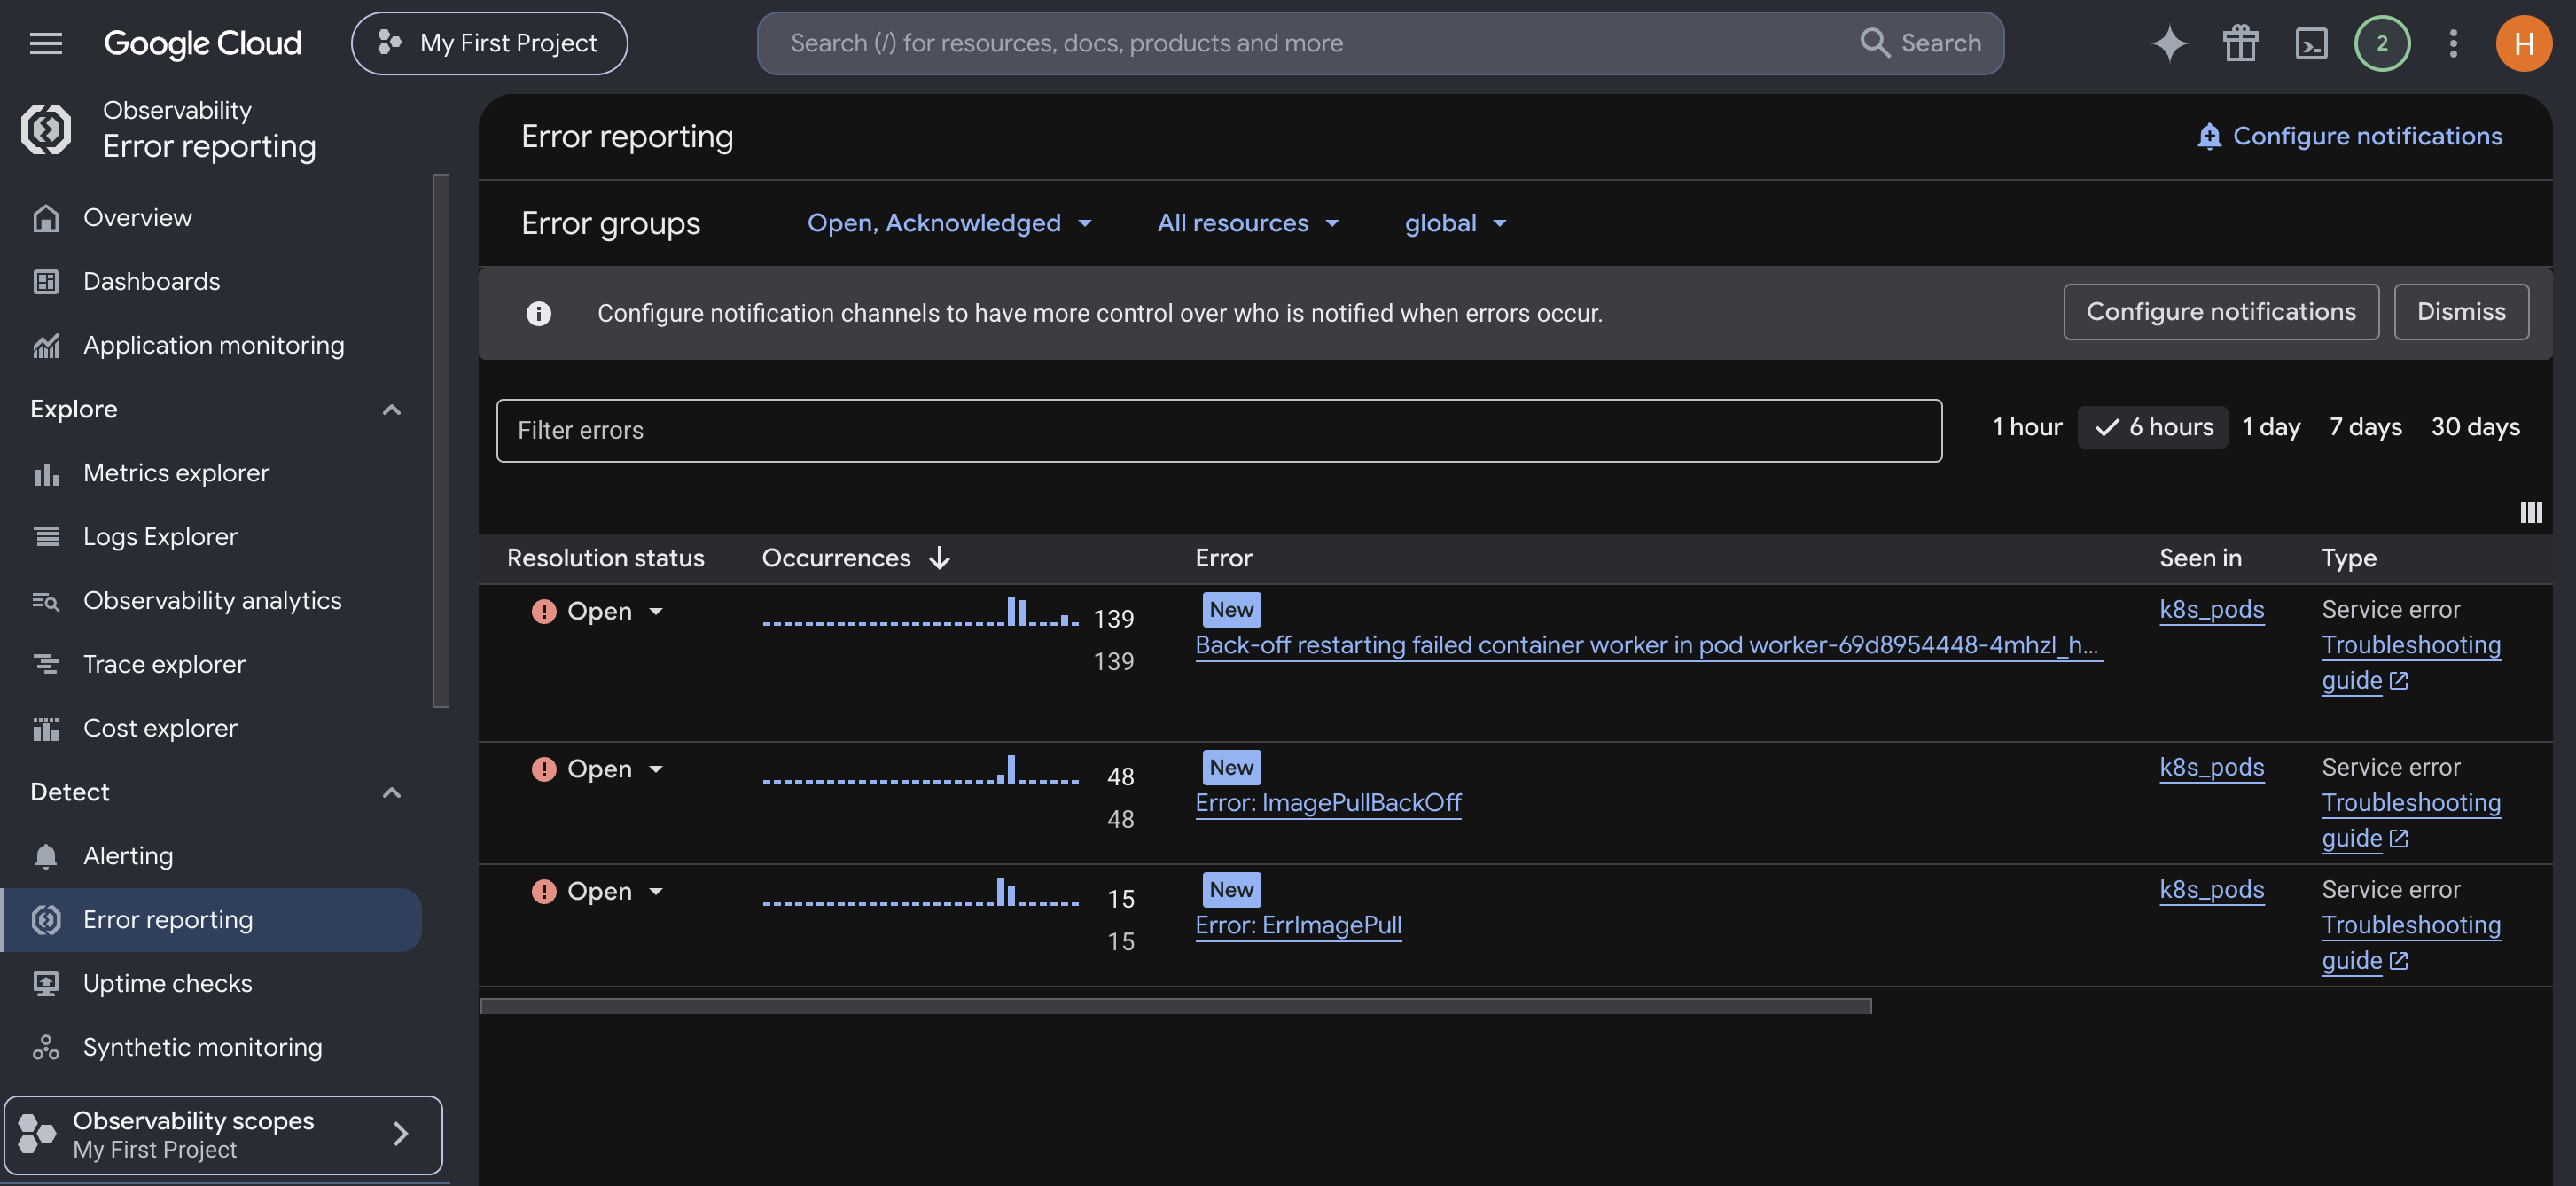Activate Cloud Shell terminal icon
This screenshot has width=2576, height=1186.
coord(2311,43)
